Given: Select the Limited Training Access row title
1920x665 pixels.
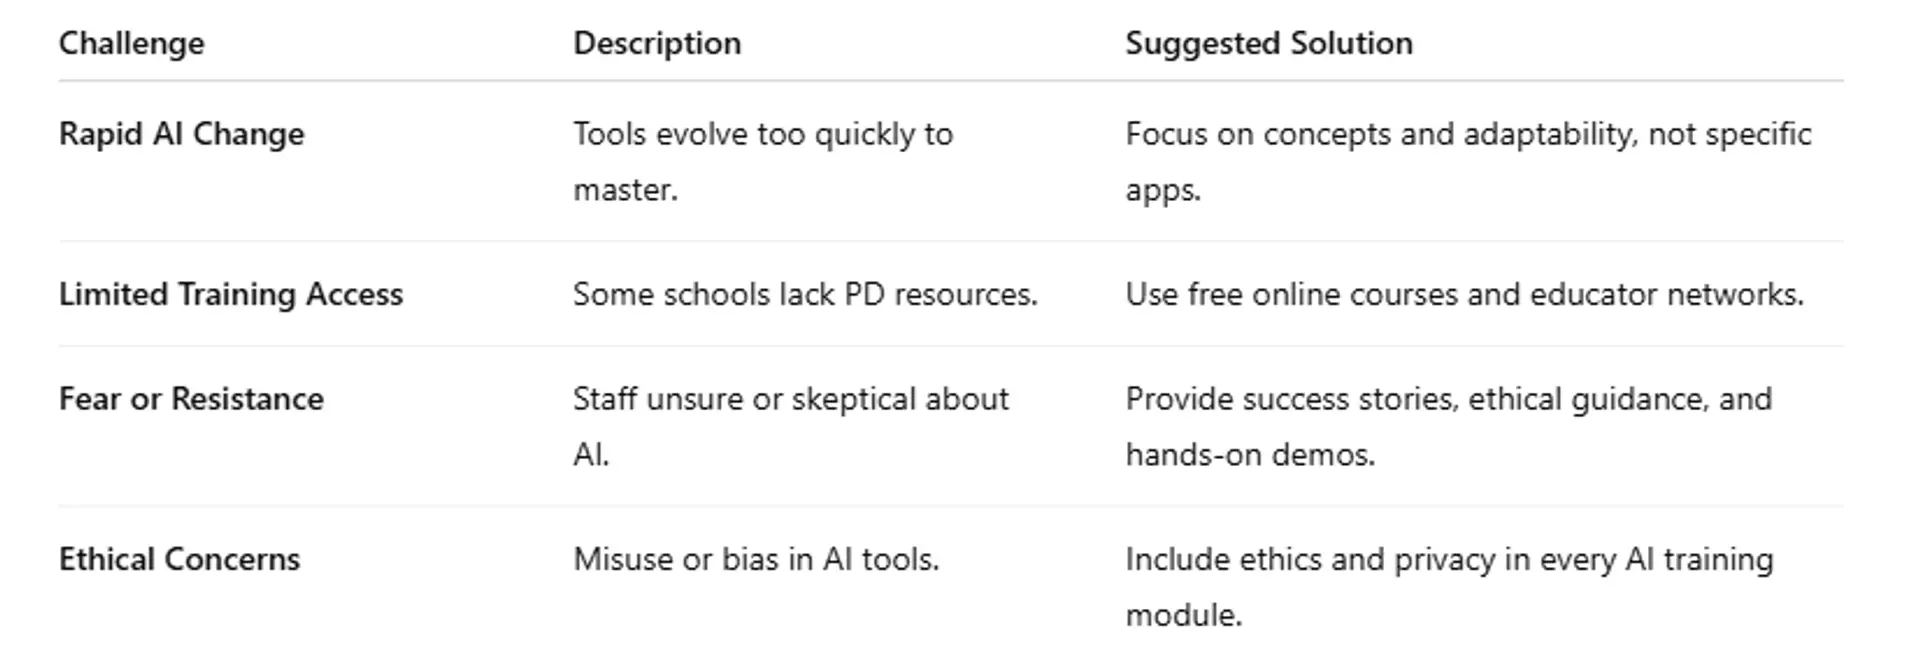Looking at the screenshot, I should [x=230, y=294].
